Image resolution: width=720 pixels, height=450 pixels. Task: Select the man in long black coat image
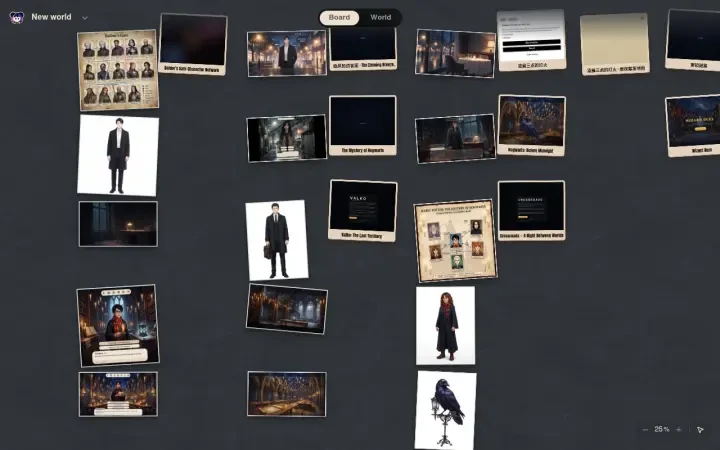pyautogui.click(x=118, y=155)
